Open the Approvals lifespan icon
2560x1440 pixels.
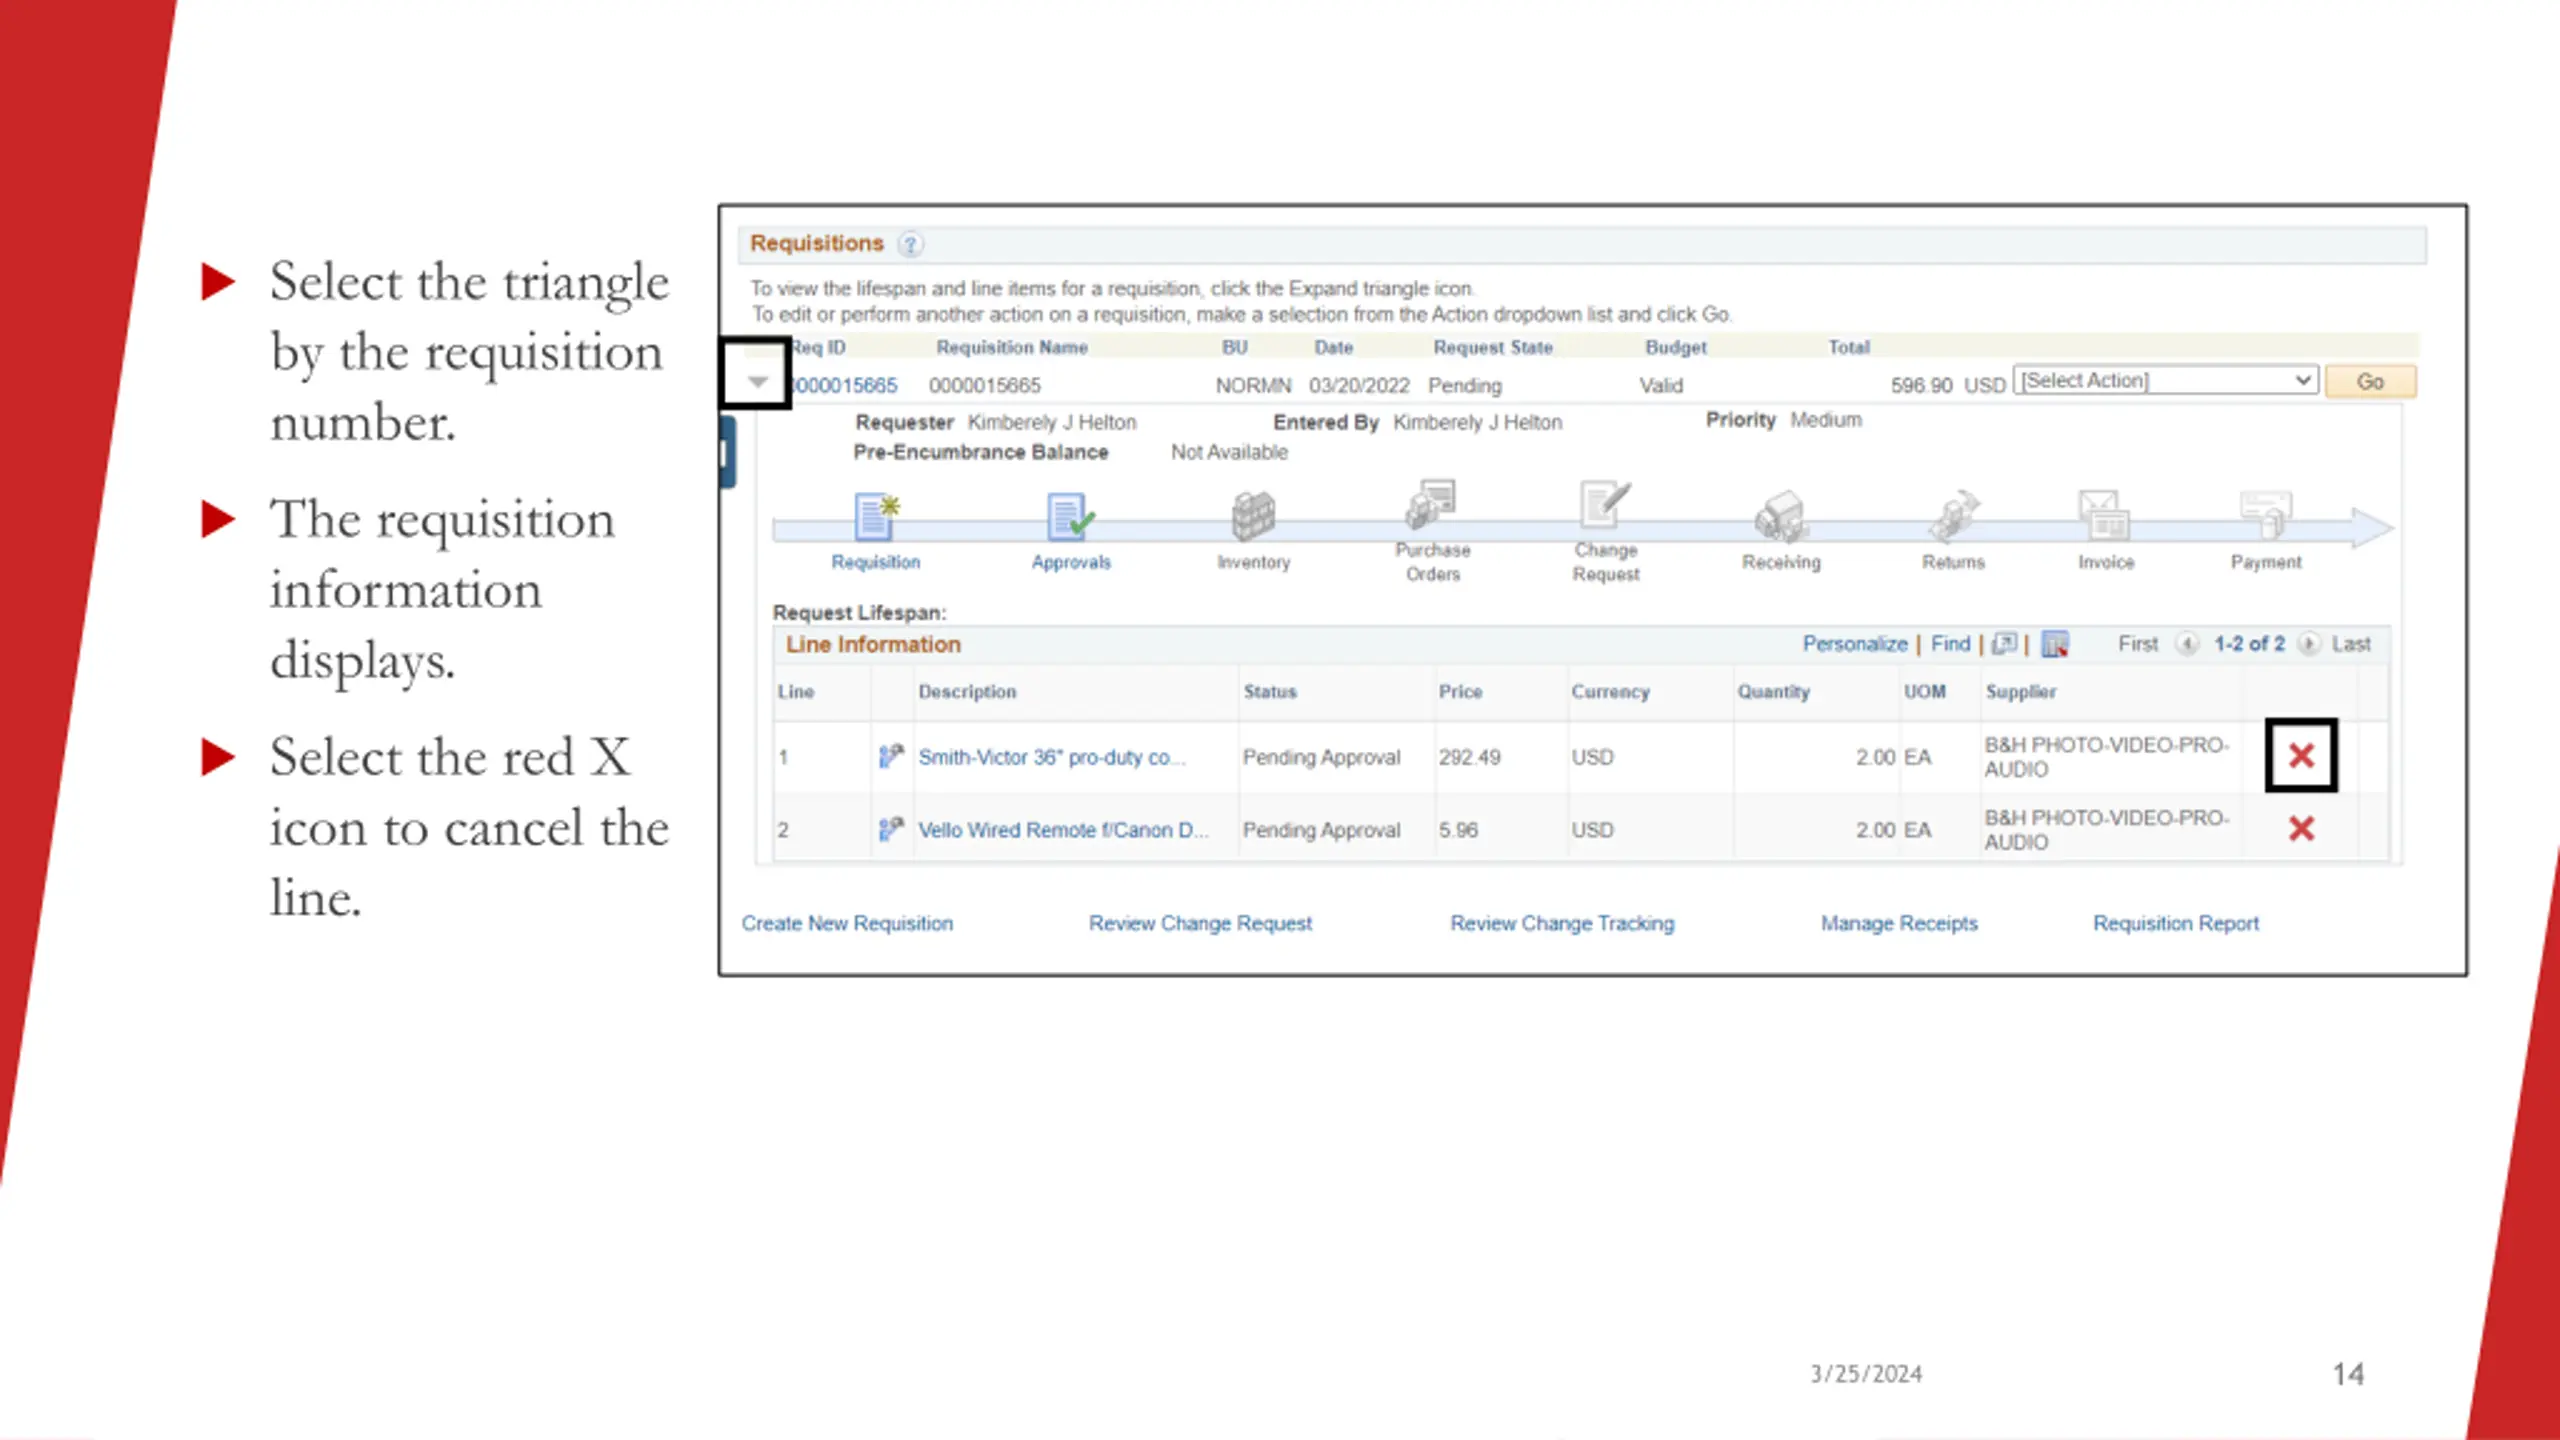1070,517
